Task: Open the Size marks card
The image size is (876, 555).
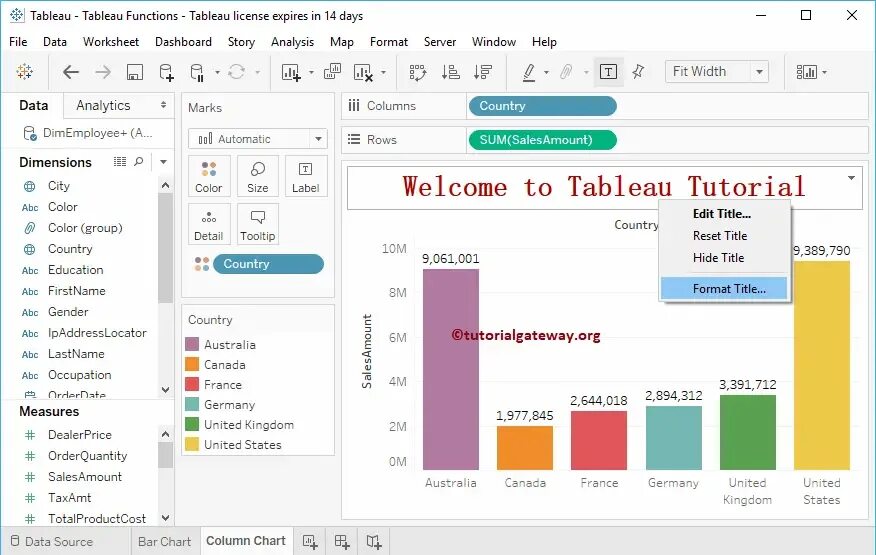Action: (258, 176)
